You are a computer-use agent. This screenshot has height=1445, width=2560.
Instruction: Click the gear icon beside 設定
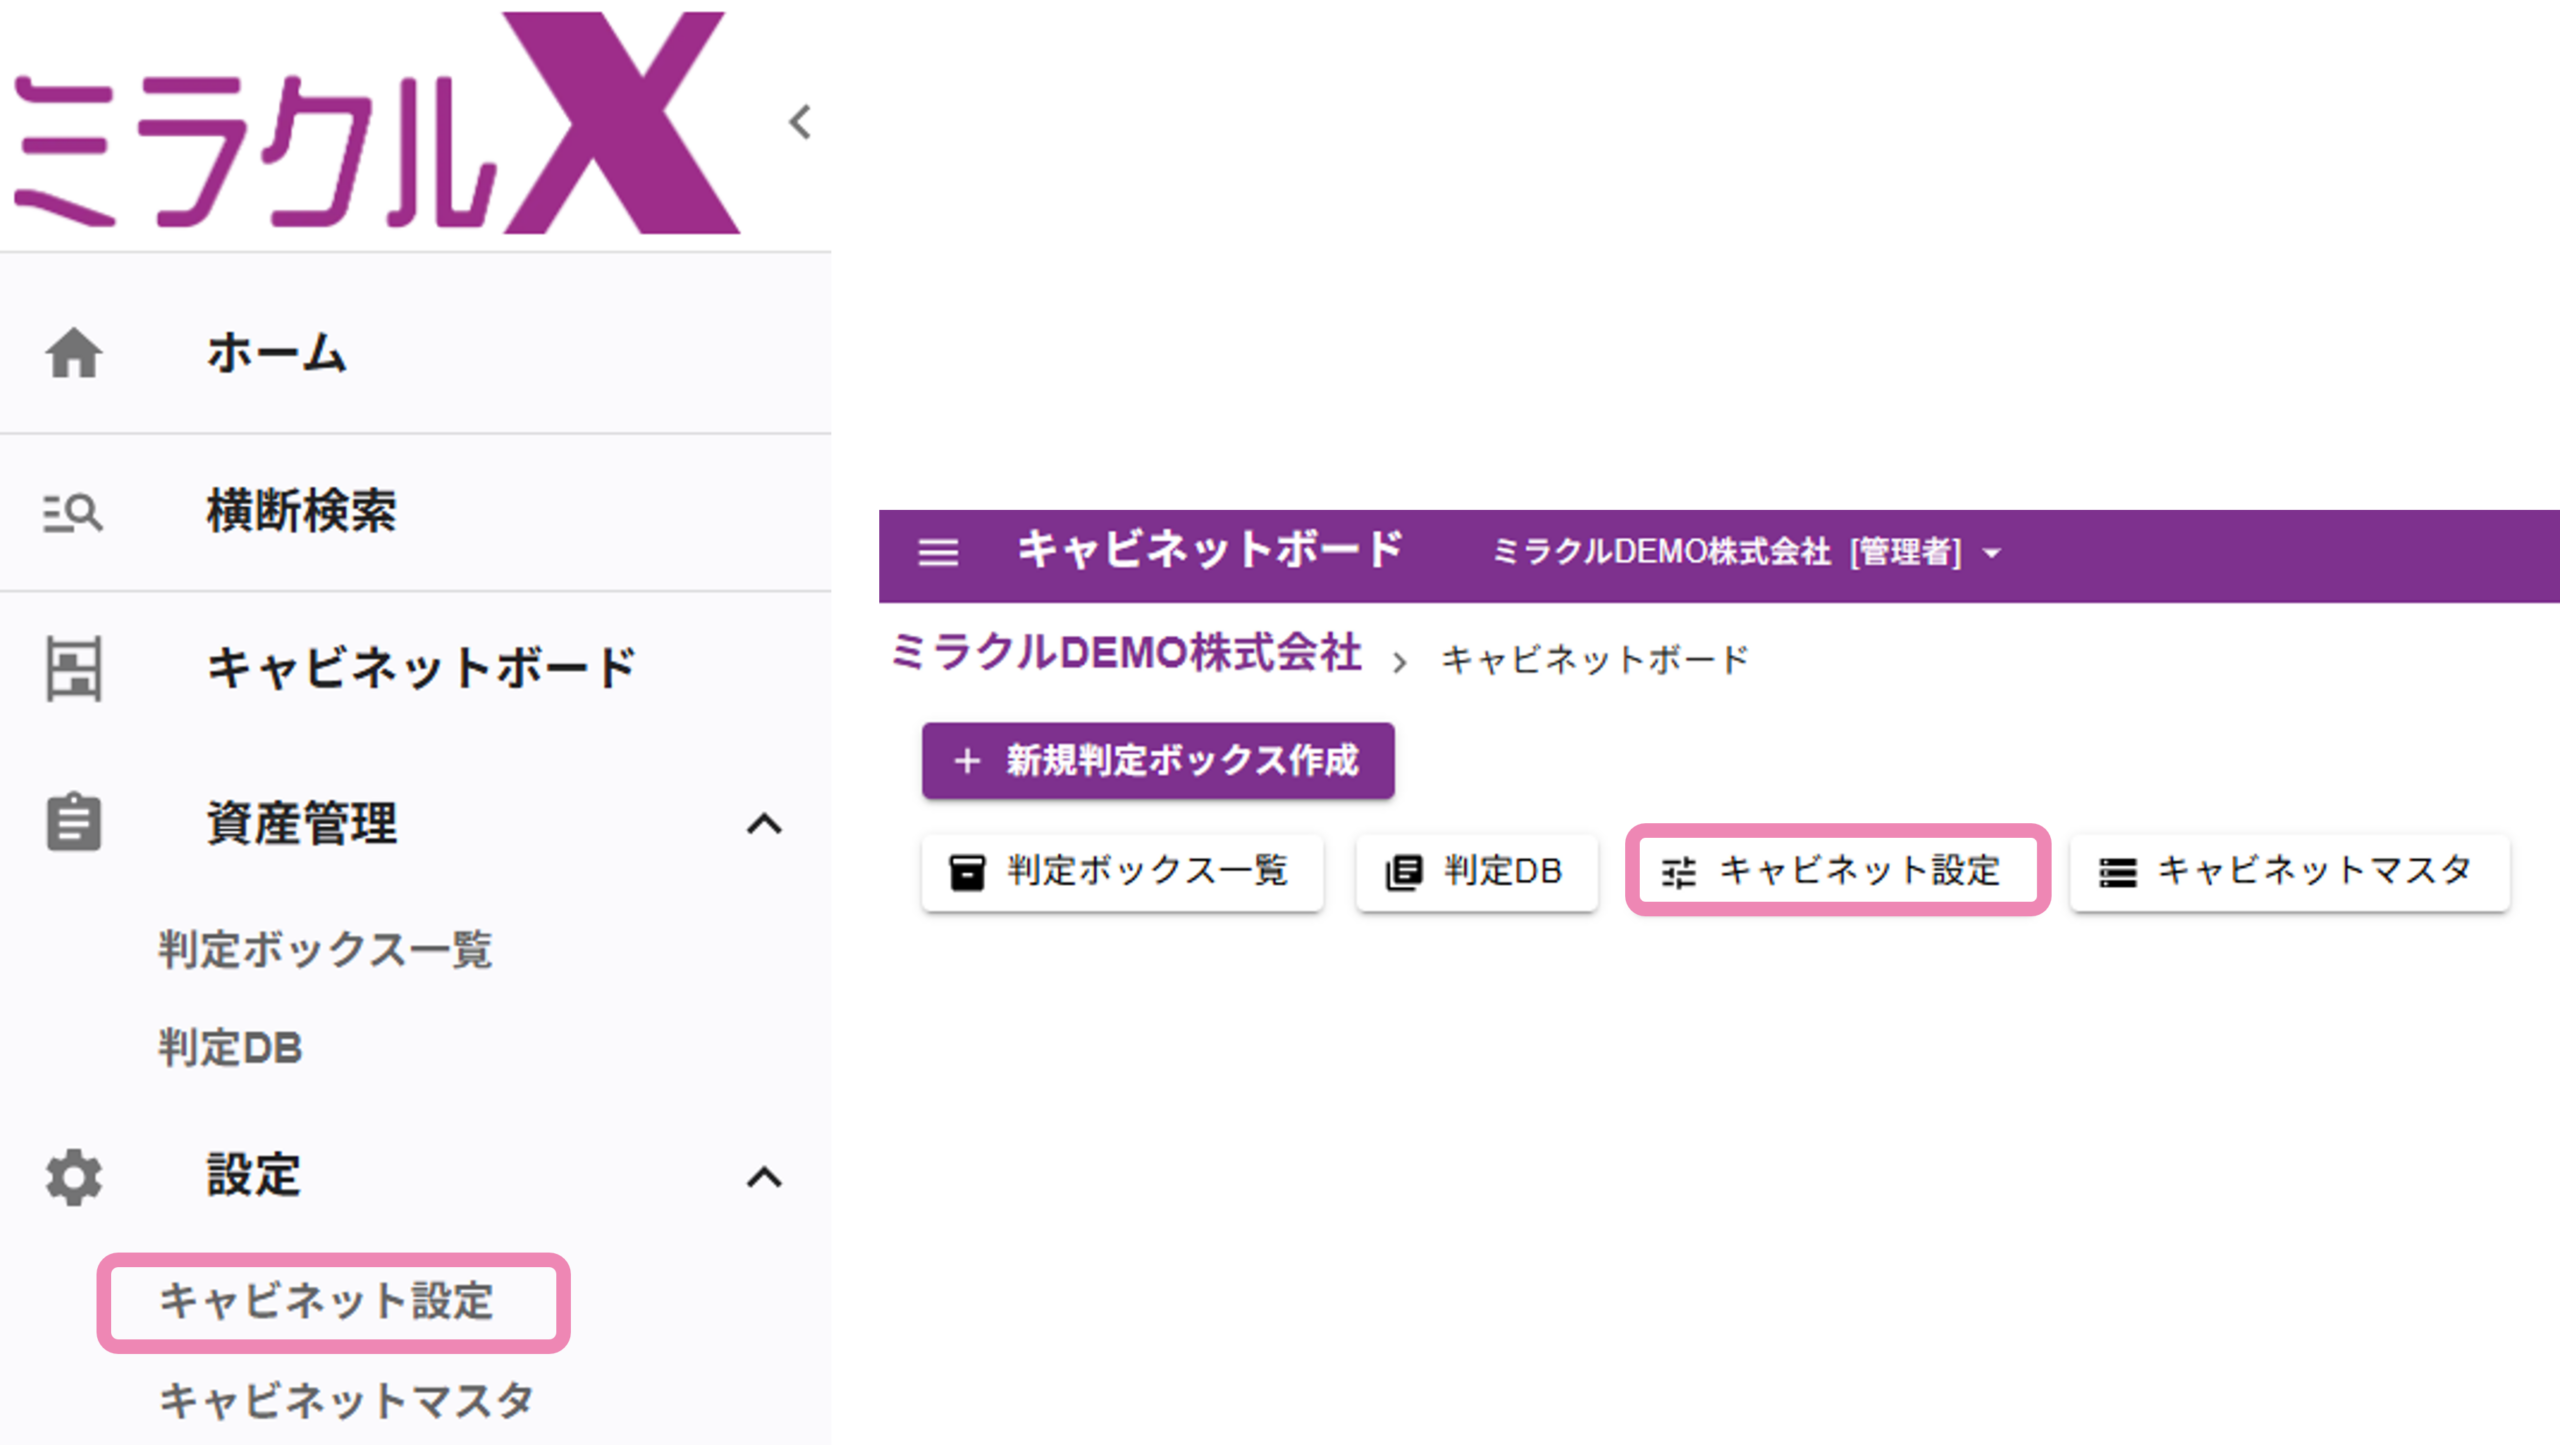[74, 1177]
